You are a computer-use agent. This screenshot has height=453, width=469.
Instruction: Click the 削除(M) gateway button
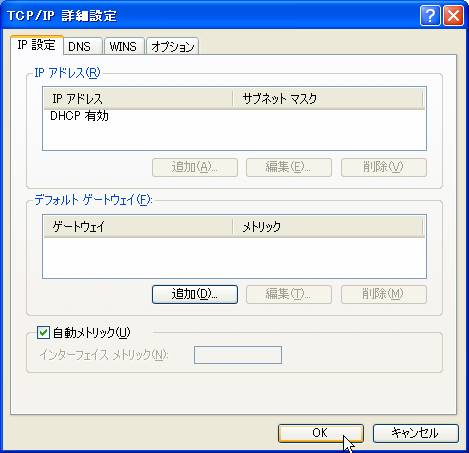[x=384, y=294]
